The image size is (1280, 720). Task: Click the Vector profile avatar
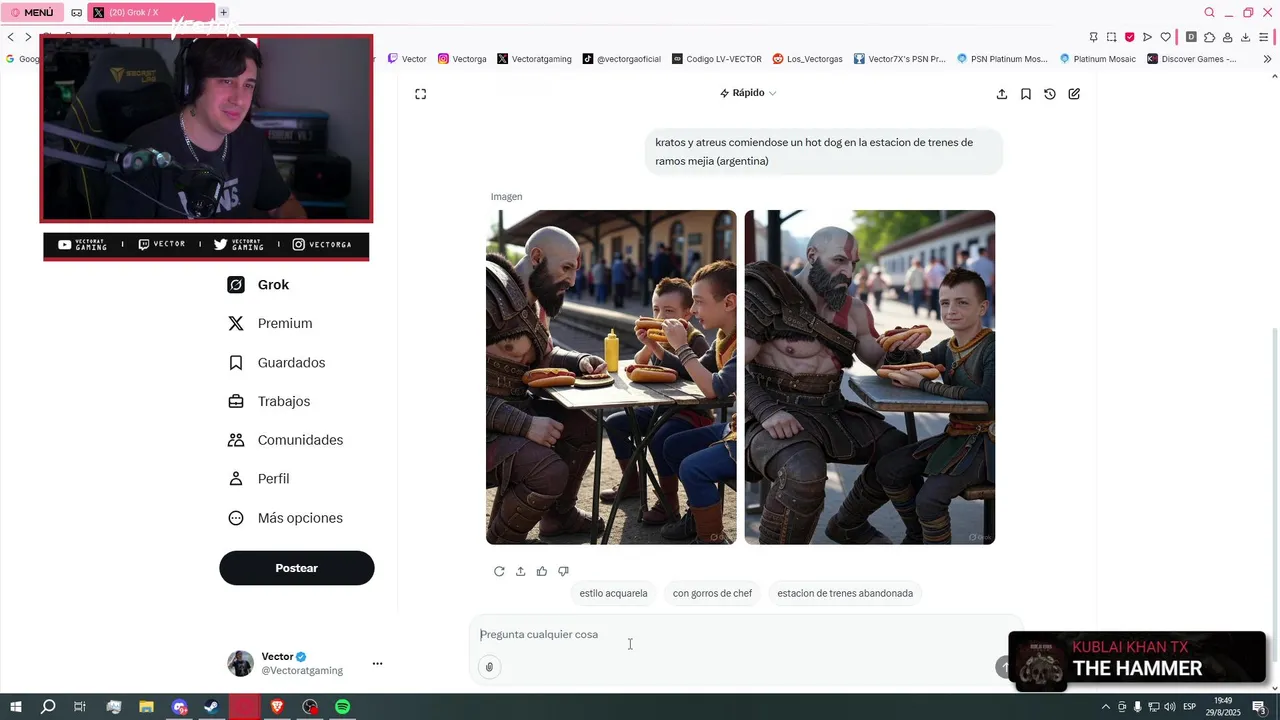(x=240, y=663)
